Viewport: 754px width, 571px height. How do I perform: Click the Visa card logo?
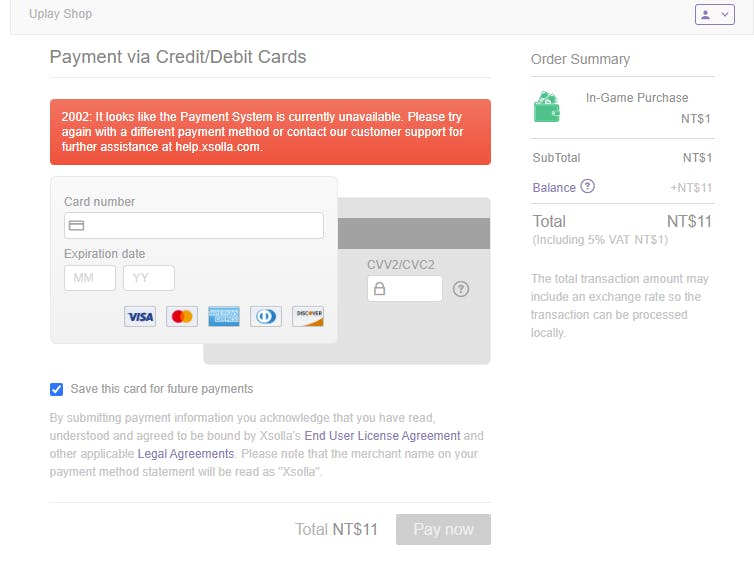(140, 317)
